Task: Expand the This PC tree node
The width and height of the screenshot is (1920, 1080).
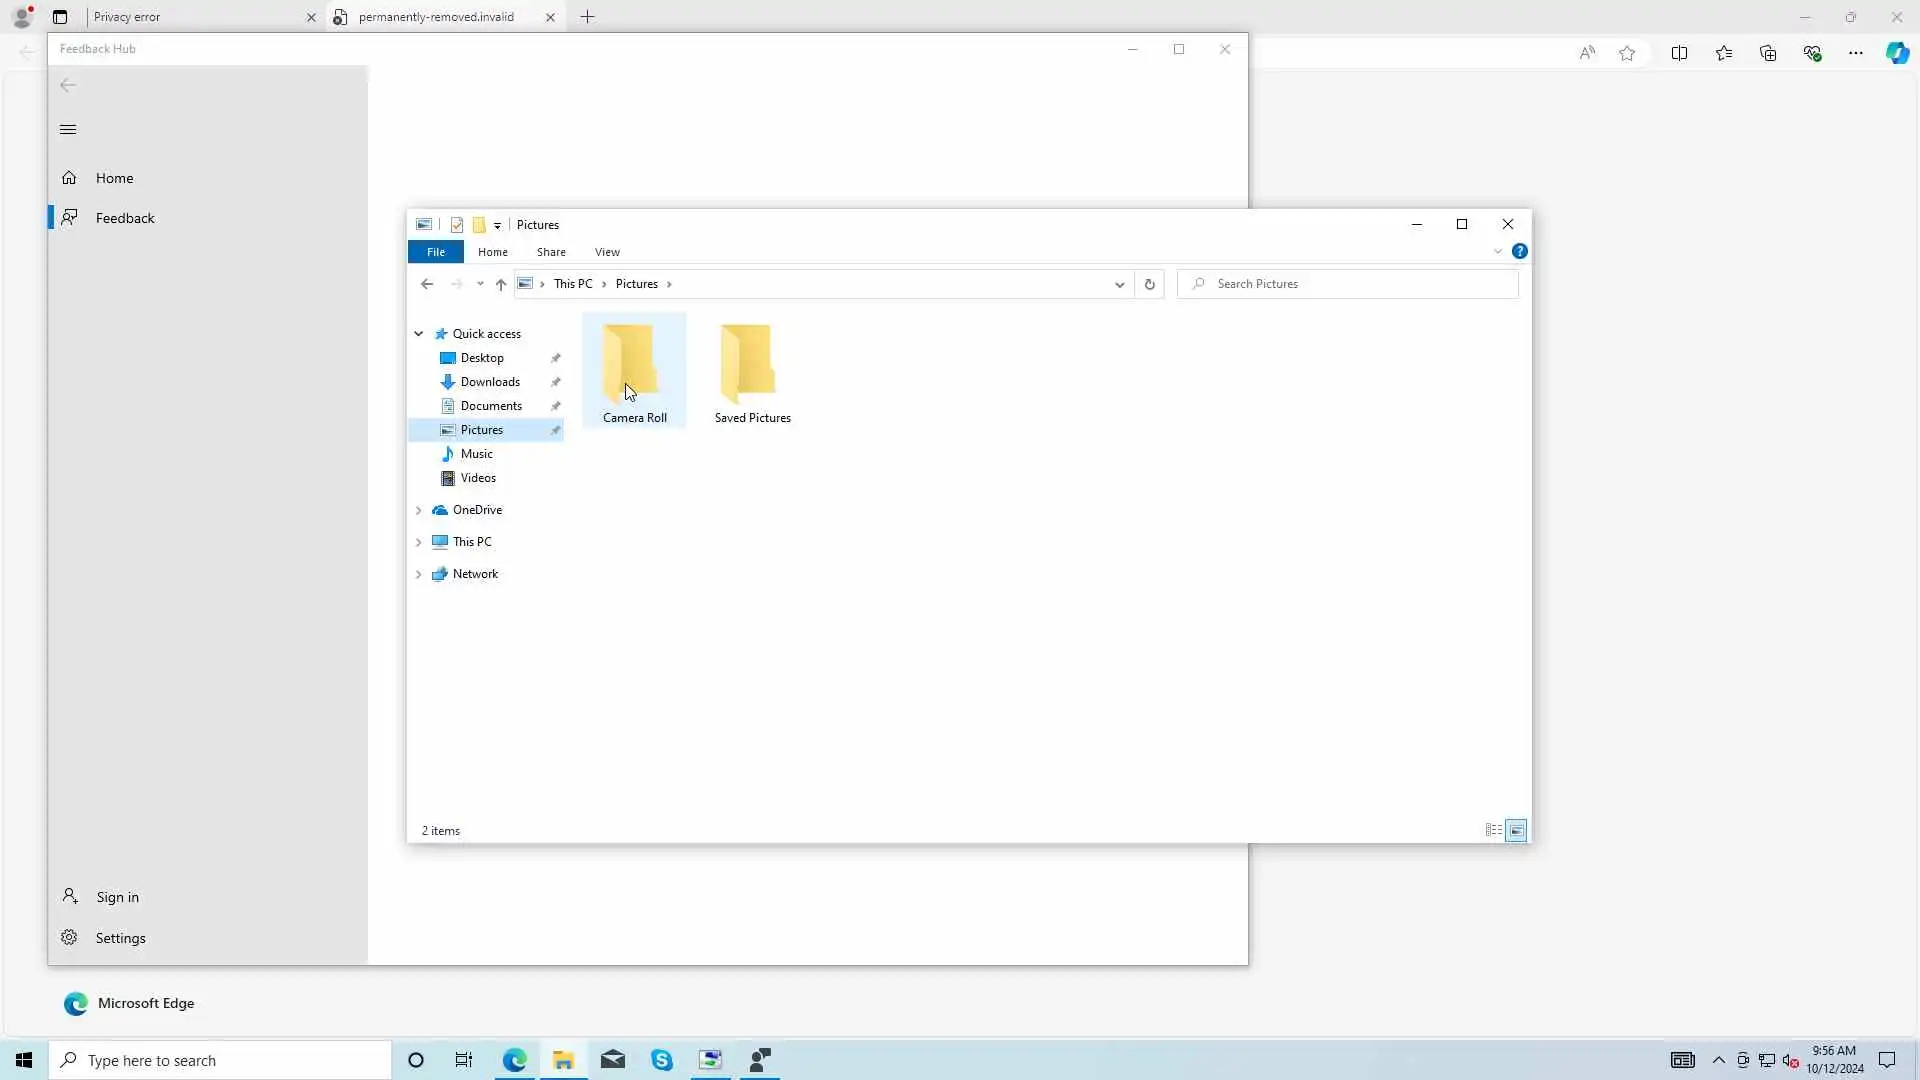Action: [x=419, y=542]
